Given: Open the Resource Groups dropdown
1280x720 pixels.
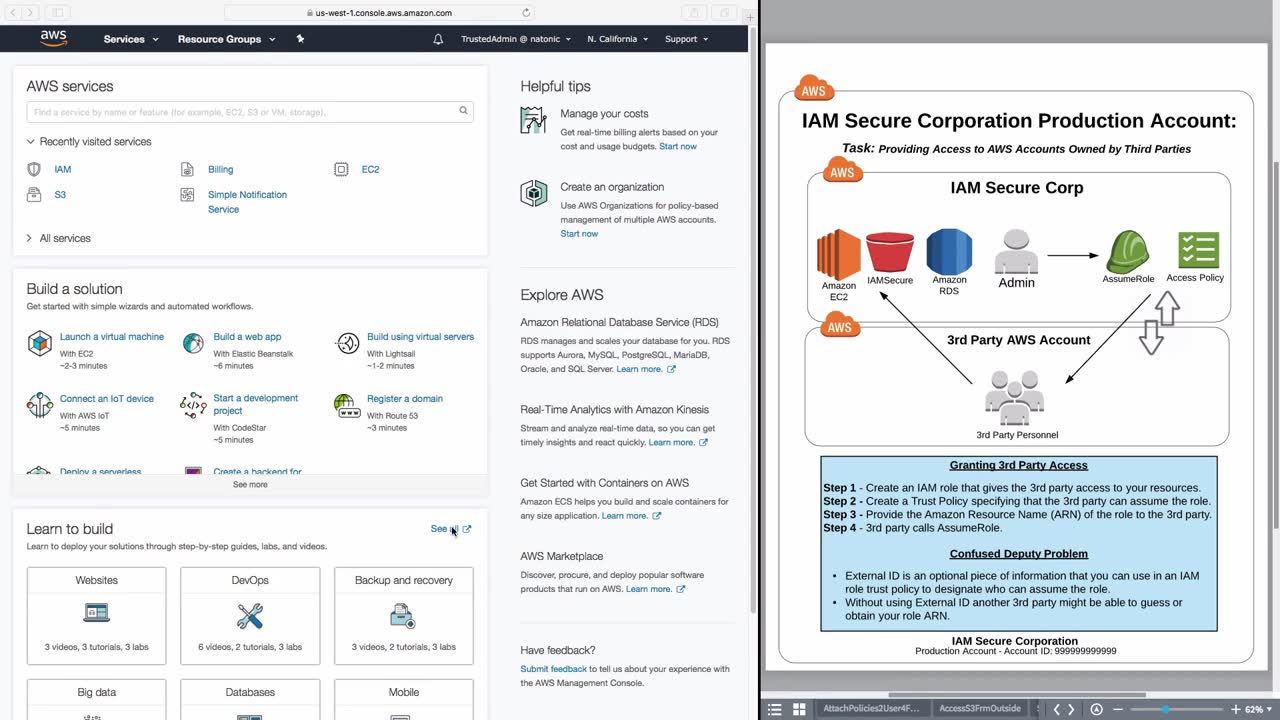Looking at the screenshot, I should pyautogui.click(x=226, y=39).
